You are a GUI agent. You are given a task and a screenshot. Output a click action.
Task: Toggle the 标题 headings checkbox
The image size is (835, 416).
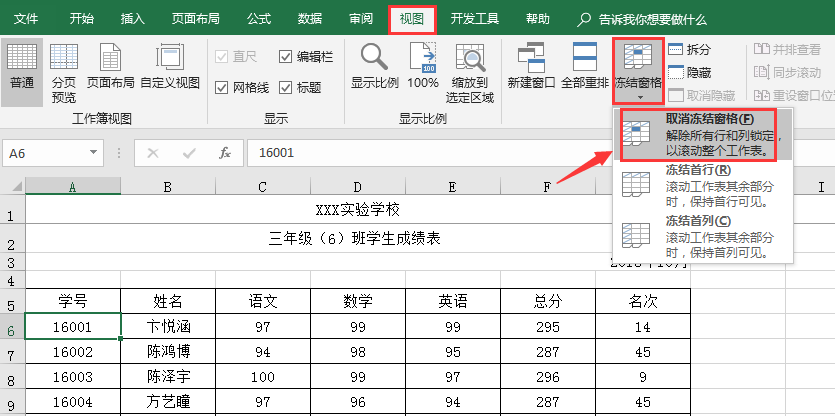click(x=285, y=87)
